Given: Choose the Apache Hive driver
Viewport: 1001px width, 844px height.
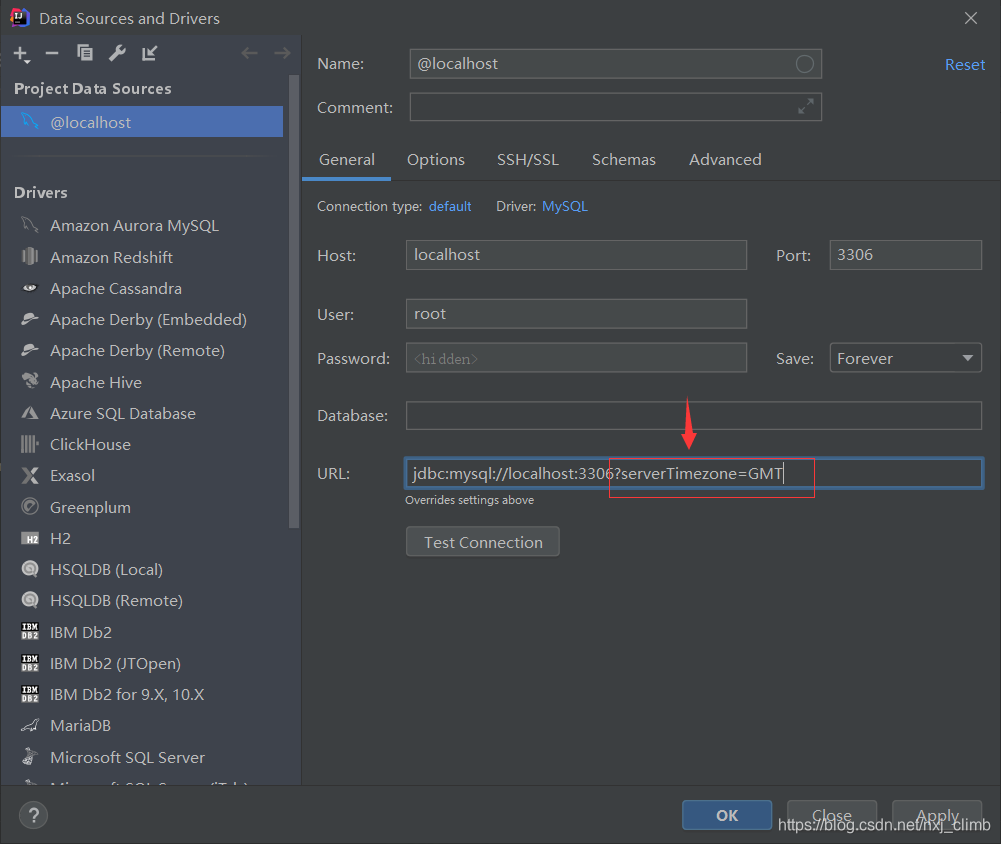Looking at the screenshot, I should [x=96, y=382].
